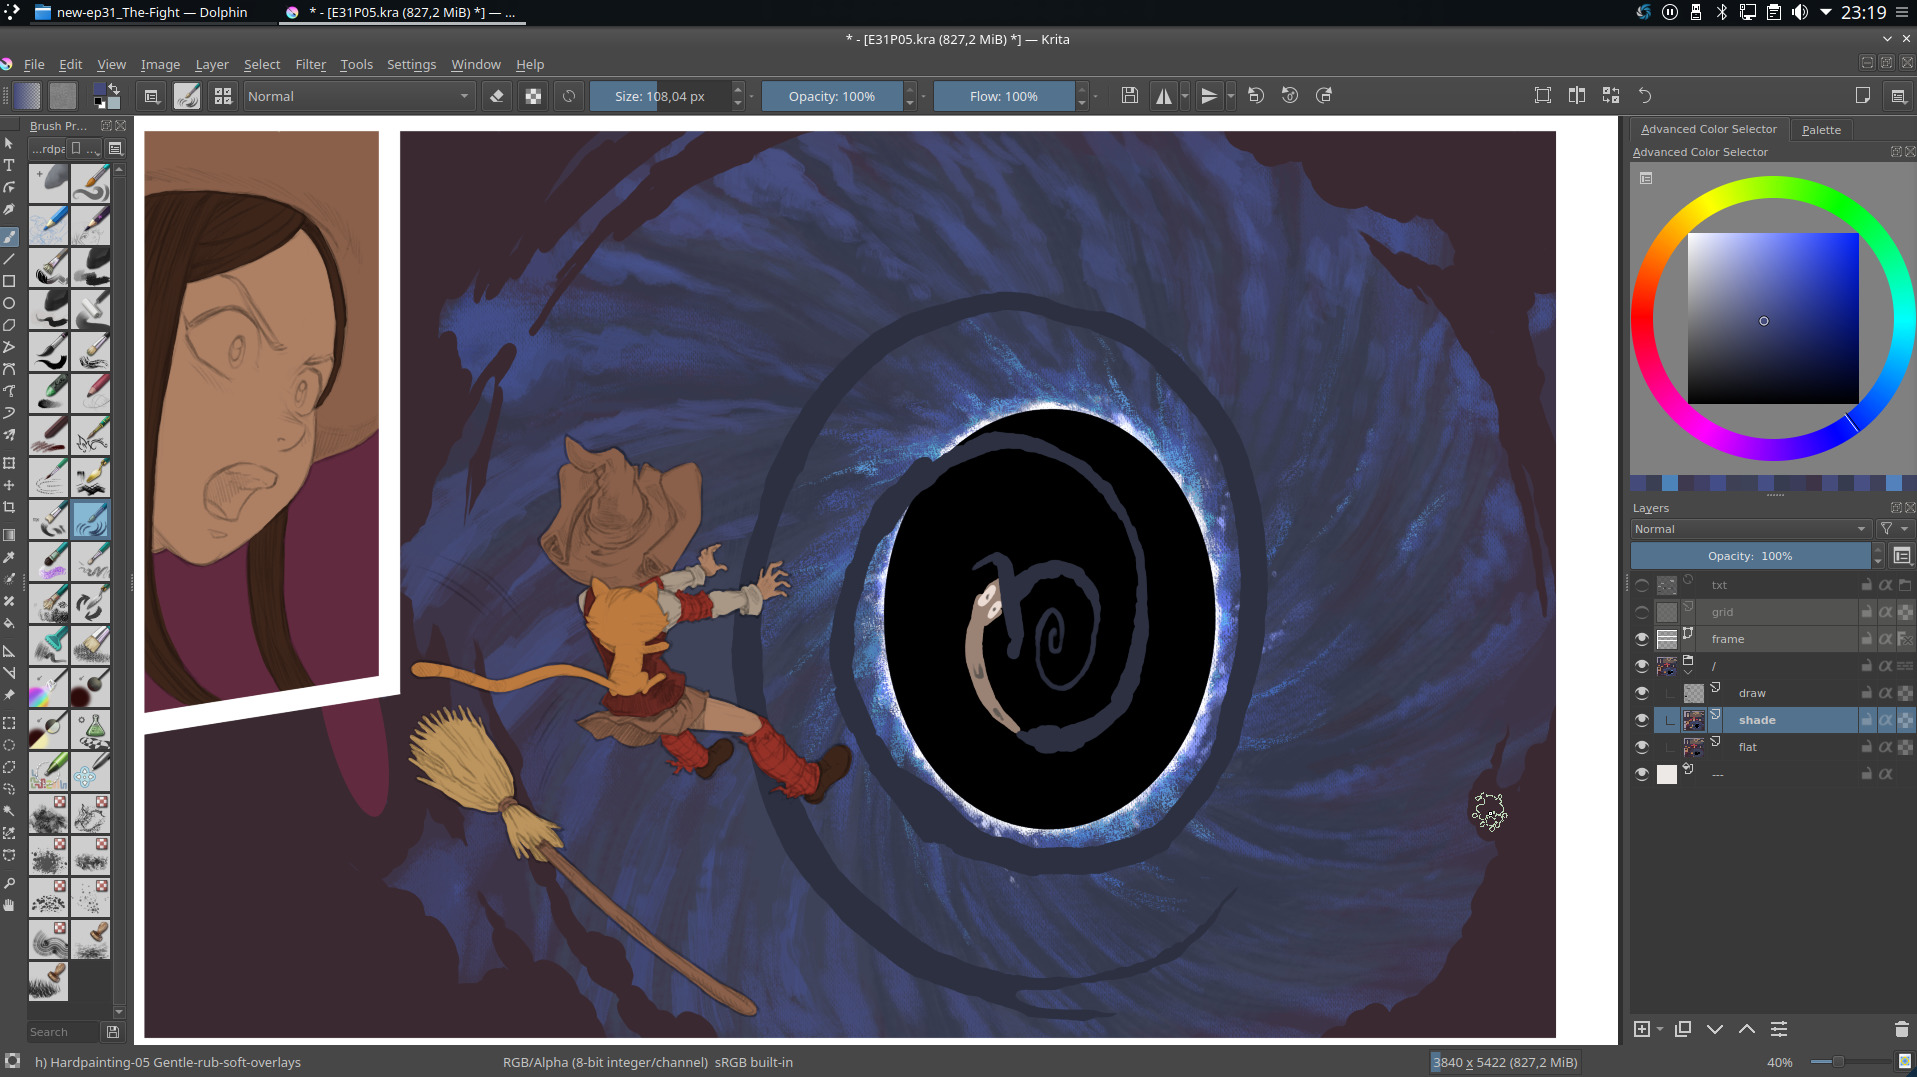
Task: Duplicate layer using the Layers panel footer icon
Action: point(1683,1029)
